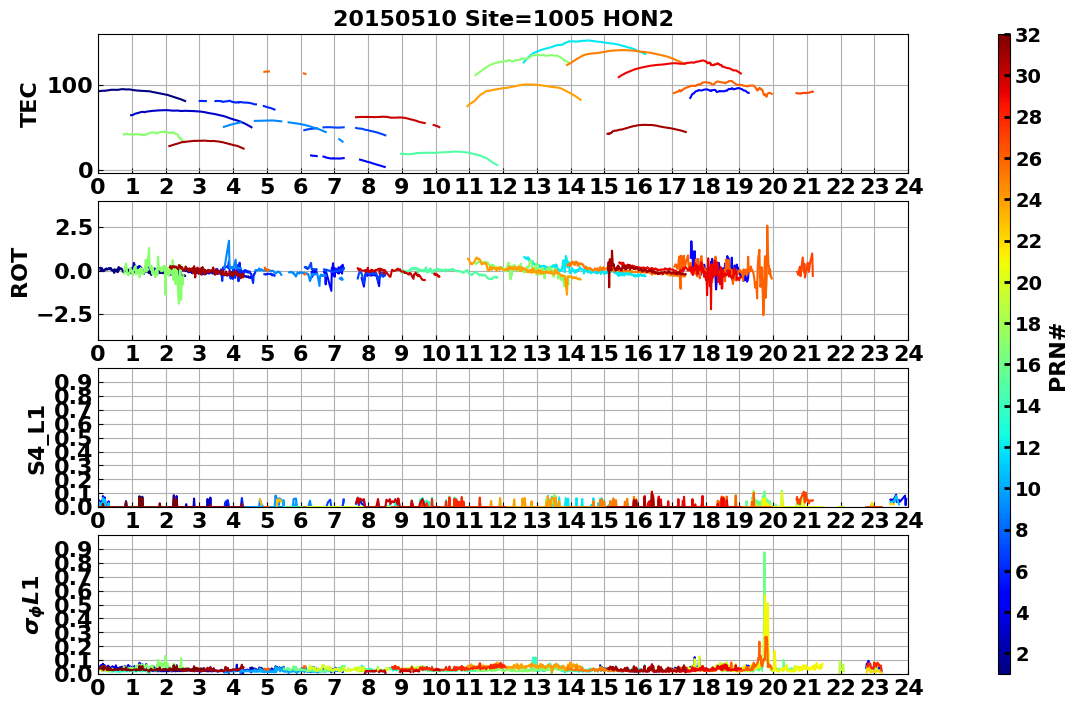Click the dark red TEC curve near hour 16
Viewport: 1077px width, 709px height.
646,125
